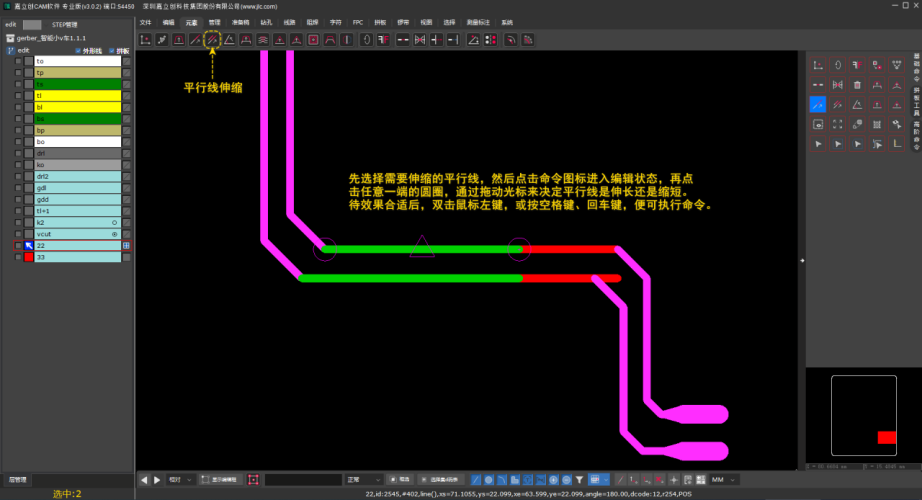Click the angle/chamfer tool icon in top toolbar

click(229, 40)
